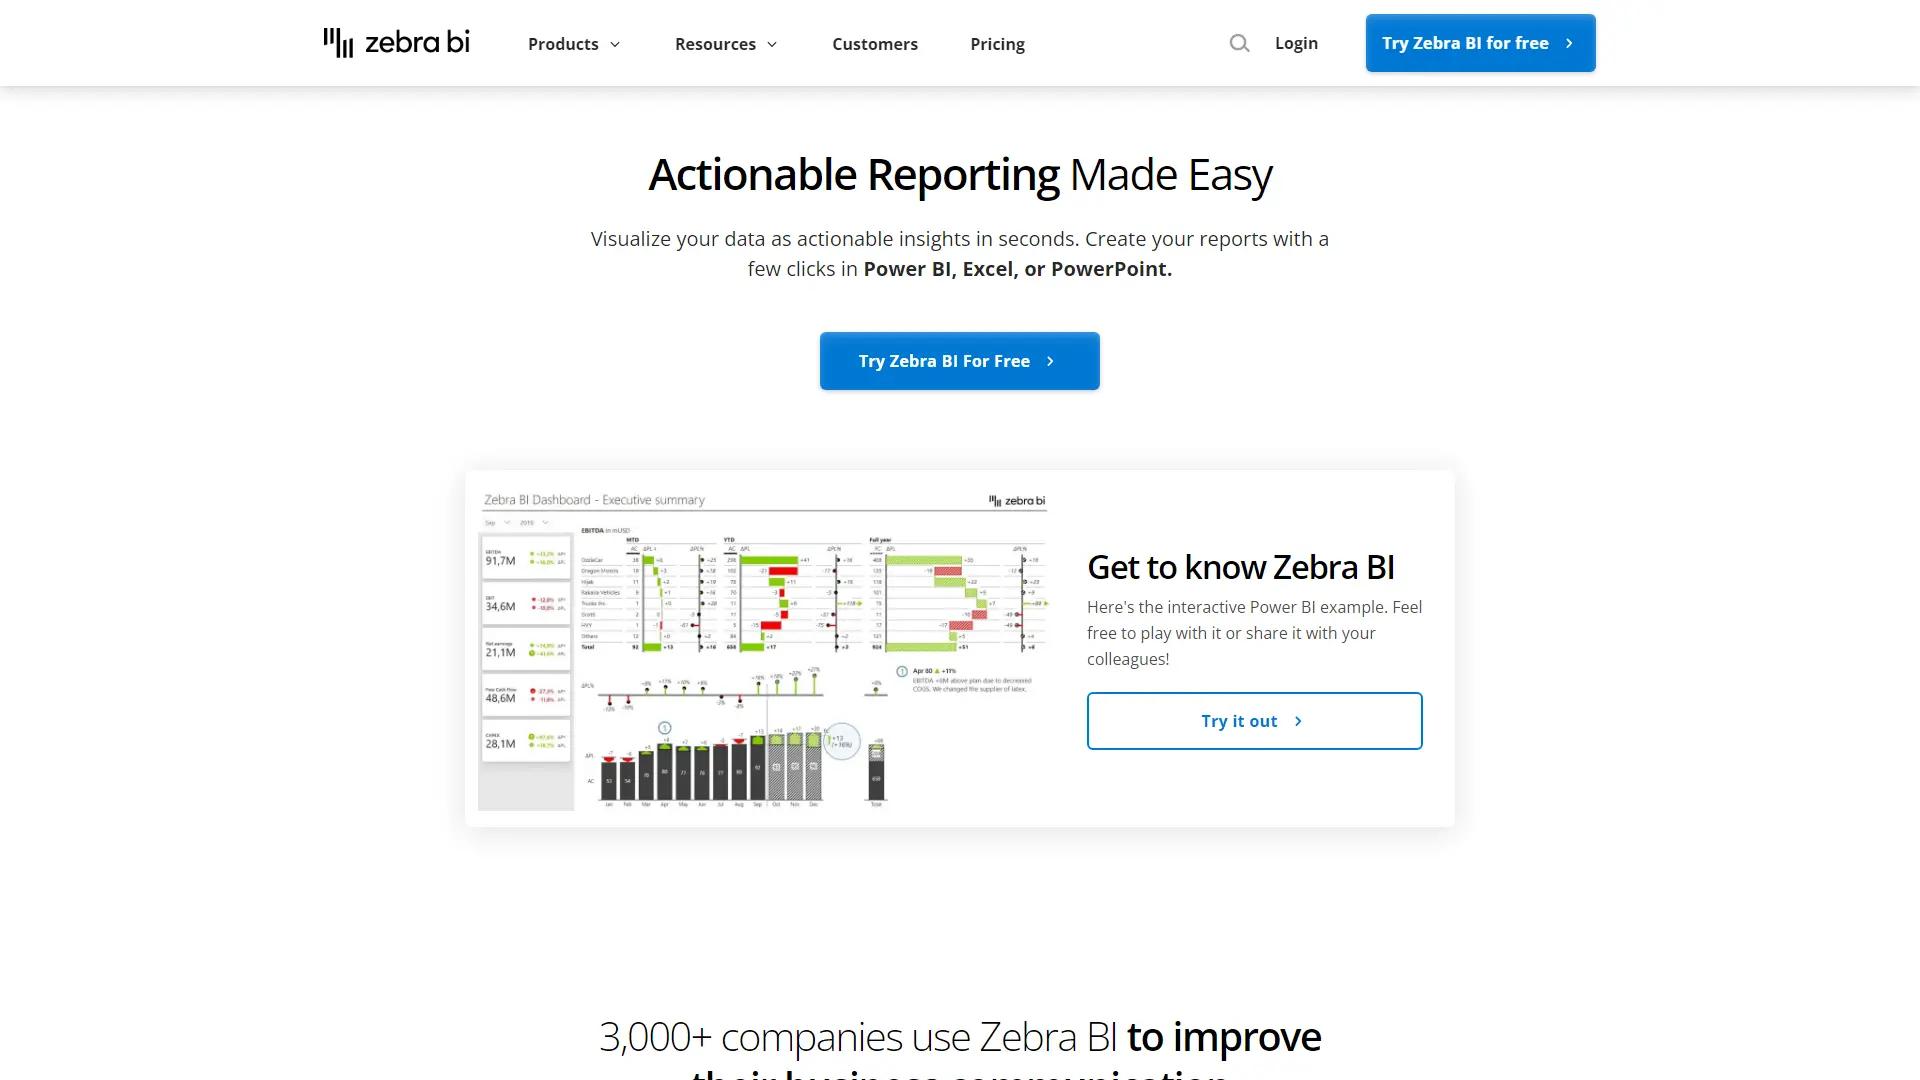1920x1080 pixels.
Task: Go to the Customers page
Action: 875,44
